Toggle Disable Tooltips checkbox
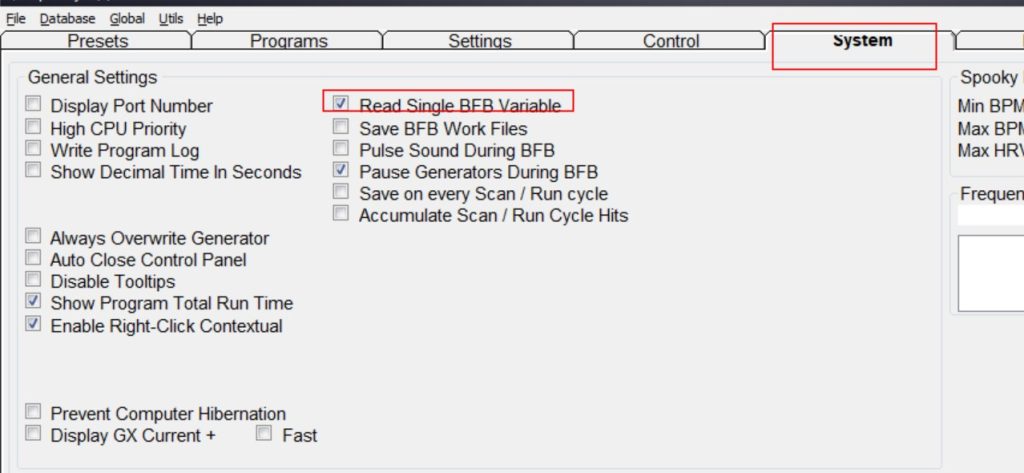Image resolution: width=1024 pixels, height=473 pixels. pos(34,280)
